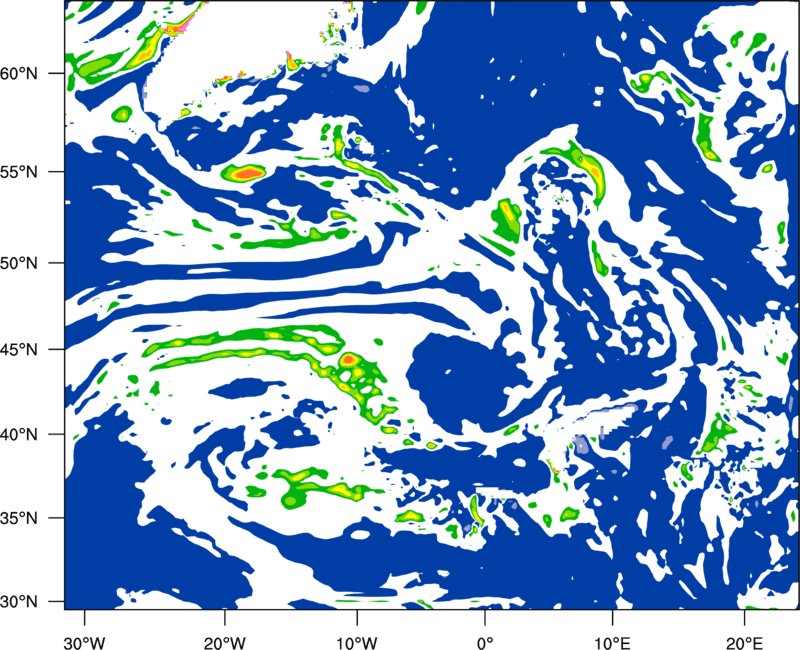Image resolution: width=800 pixels, height=650 pixels.
Task: Click the 30°W longitude label
Action: [x=84, y=643]
